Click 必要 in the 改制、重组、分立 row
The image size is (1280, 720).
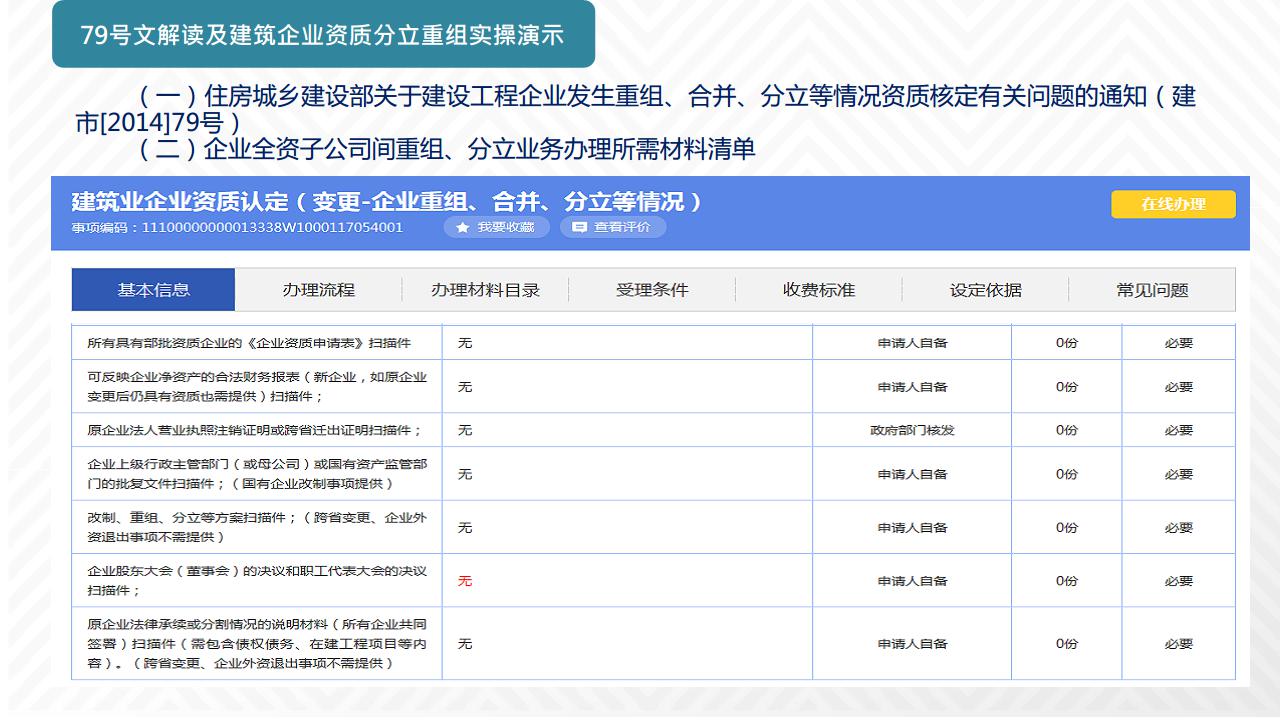[1179, 527]
